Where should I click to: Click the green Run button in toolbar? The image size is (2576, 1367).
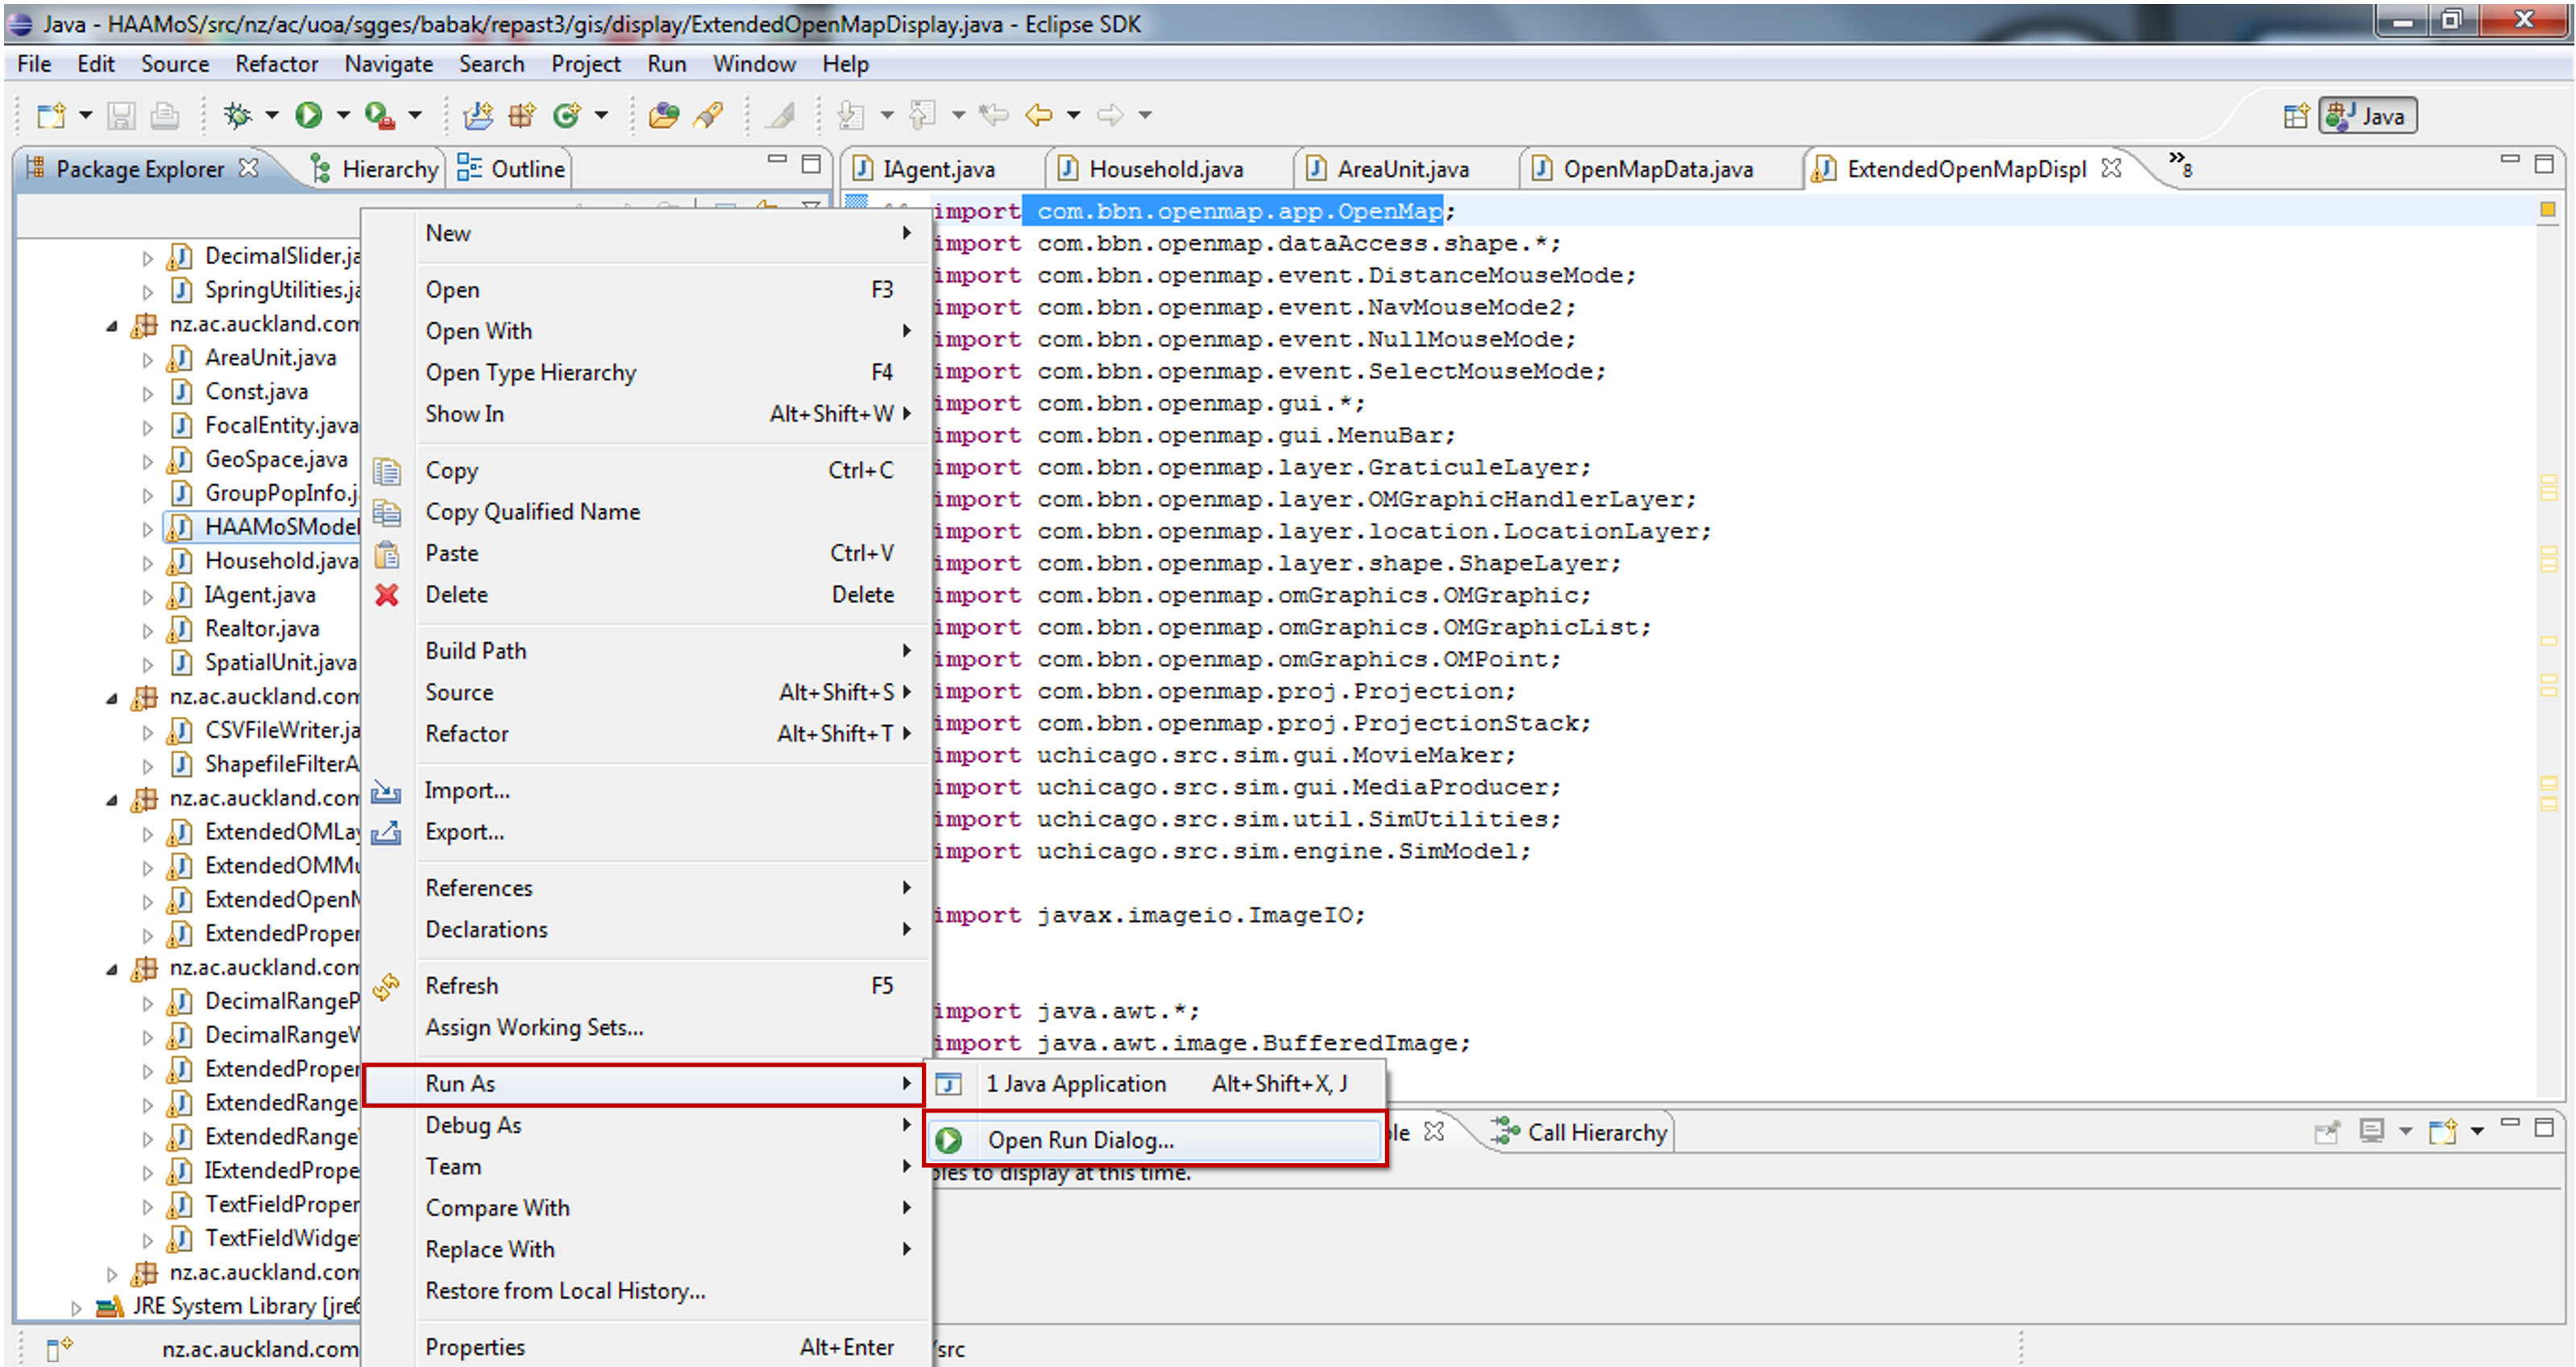pyautogui.click(x=308, y=115)
